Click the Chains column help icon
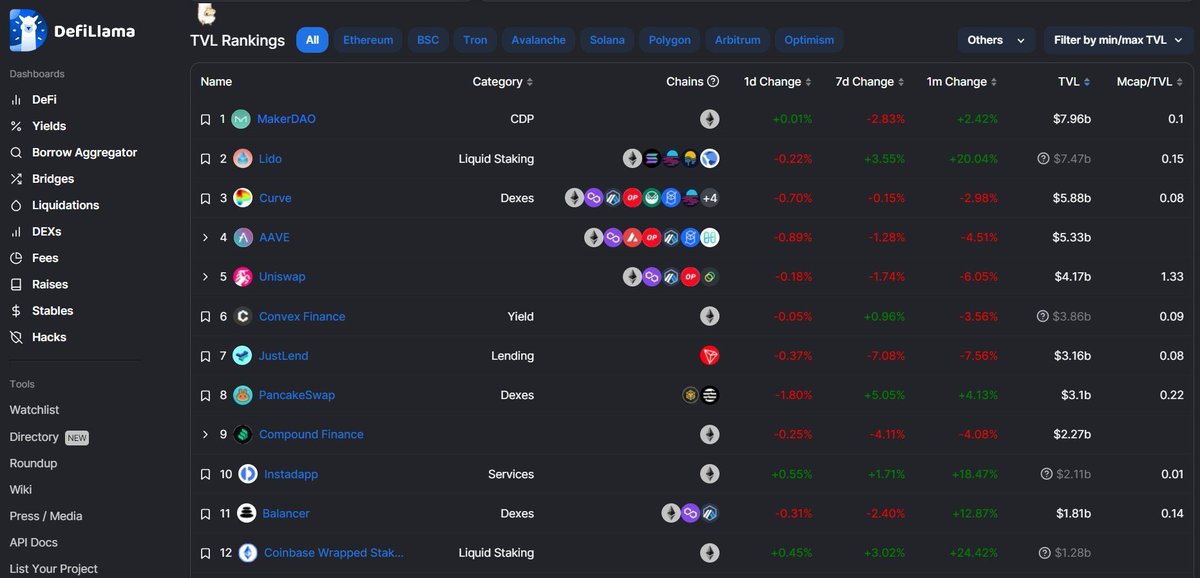Viewport: 1200px width, 578px height. [713, 82]
